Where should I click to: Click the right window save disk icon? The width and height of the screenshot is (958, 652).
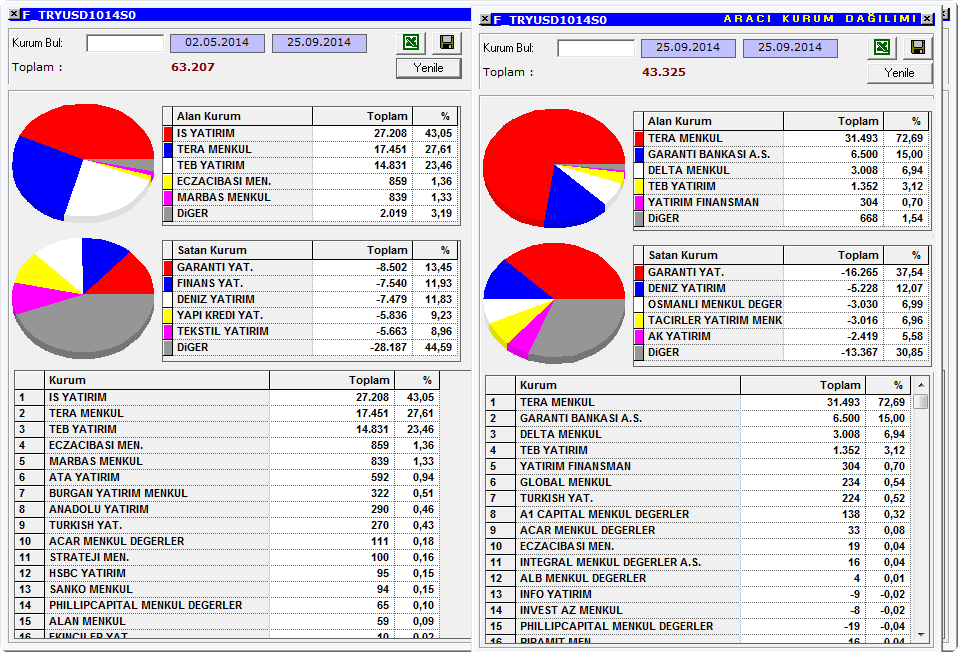click(x=918, y=47)
